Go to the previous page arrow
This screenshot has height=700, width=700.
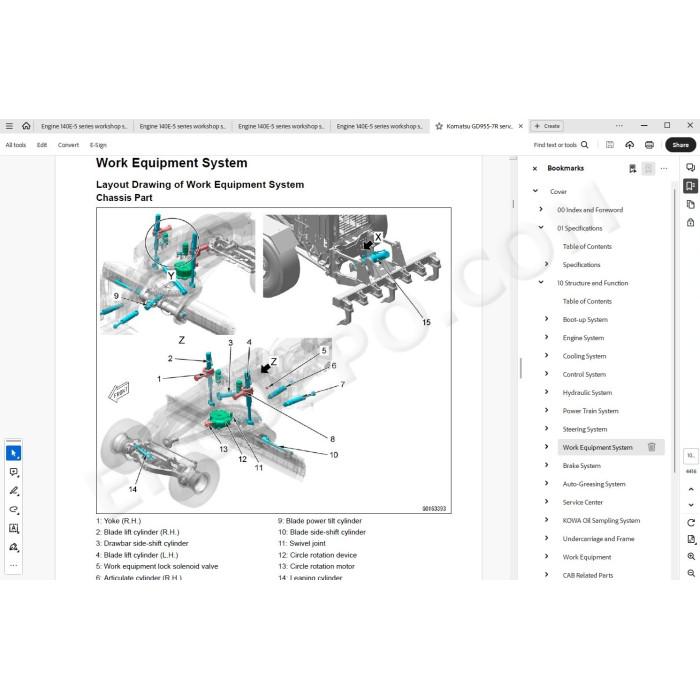click(x=691, y=489)
